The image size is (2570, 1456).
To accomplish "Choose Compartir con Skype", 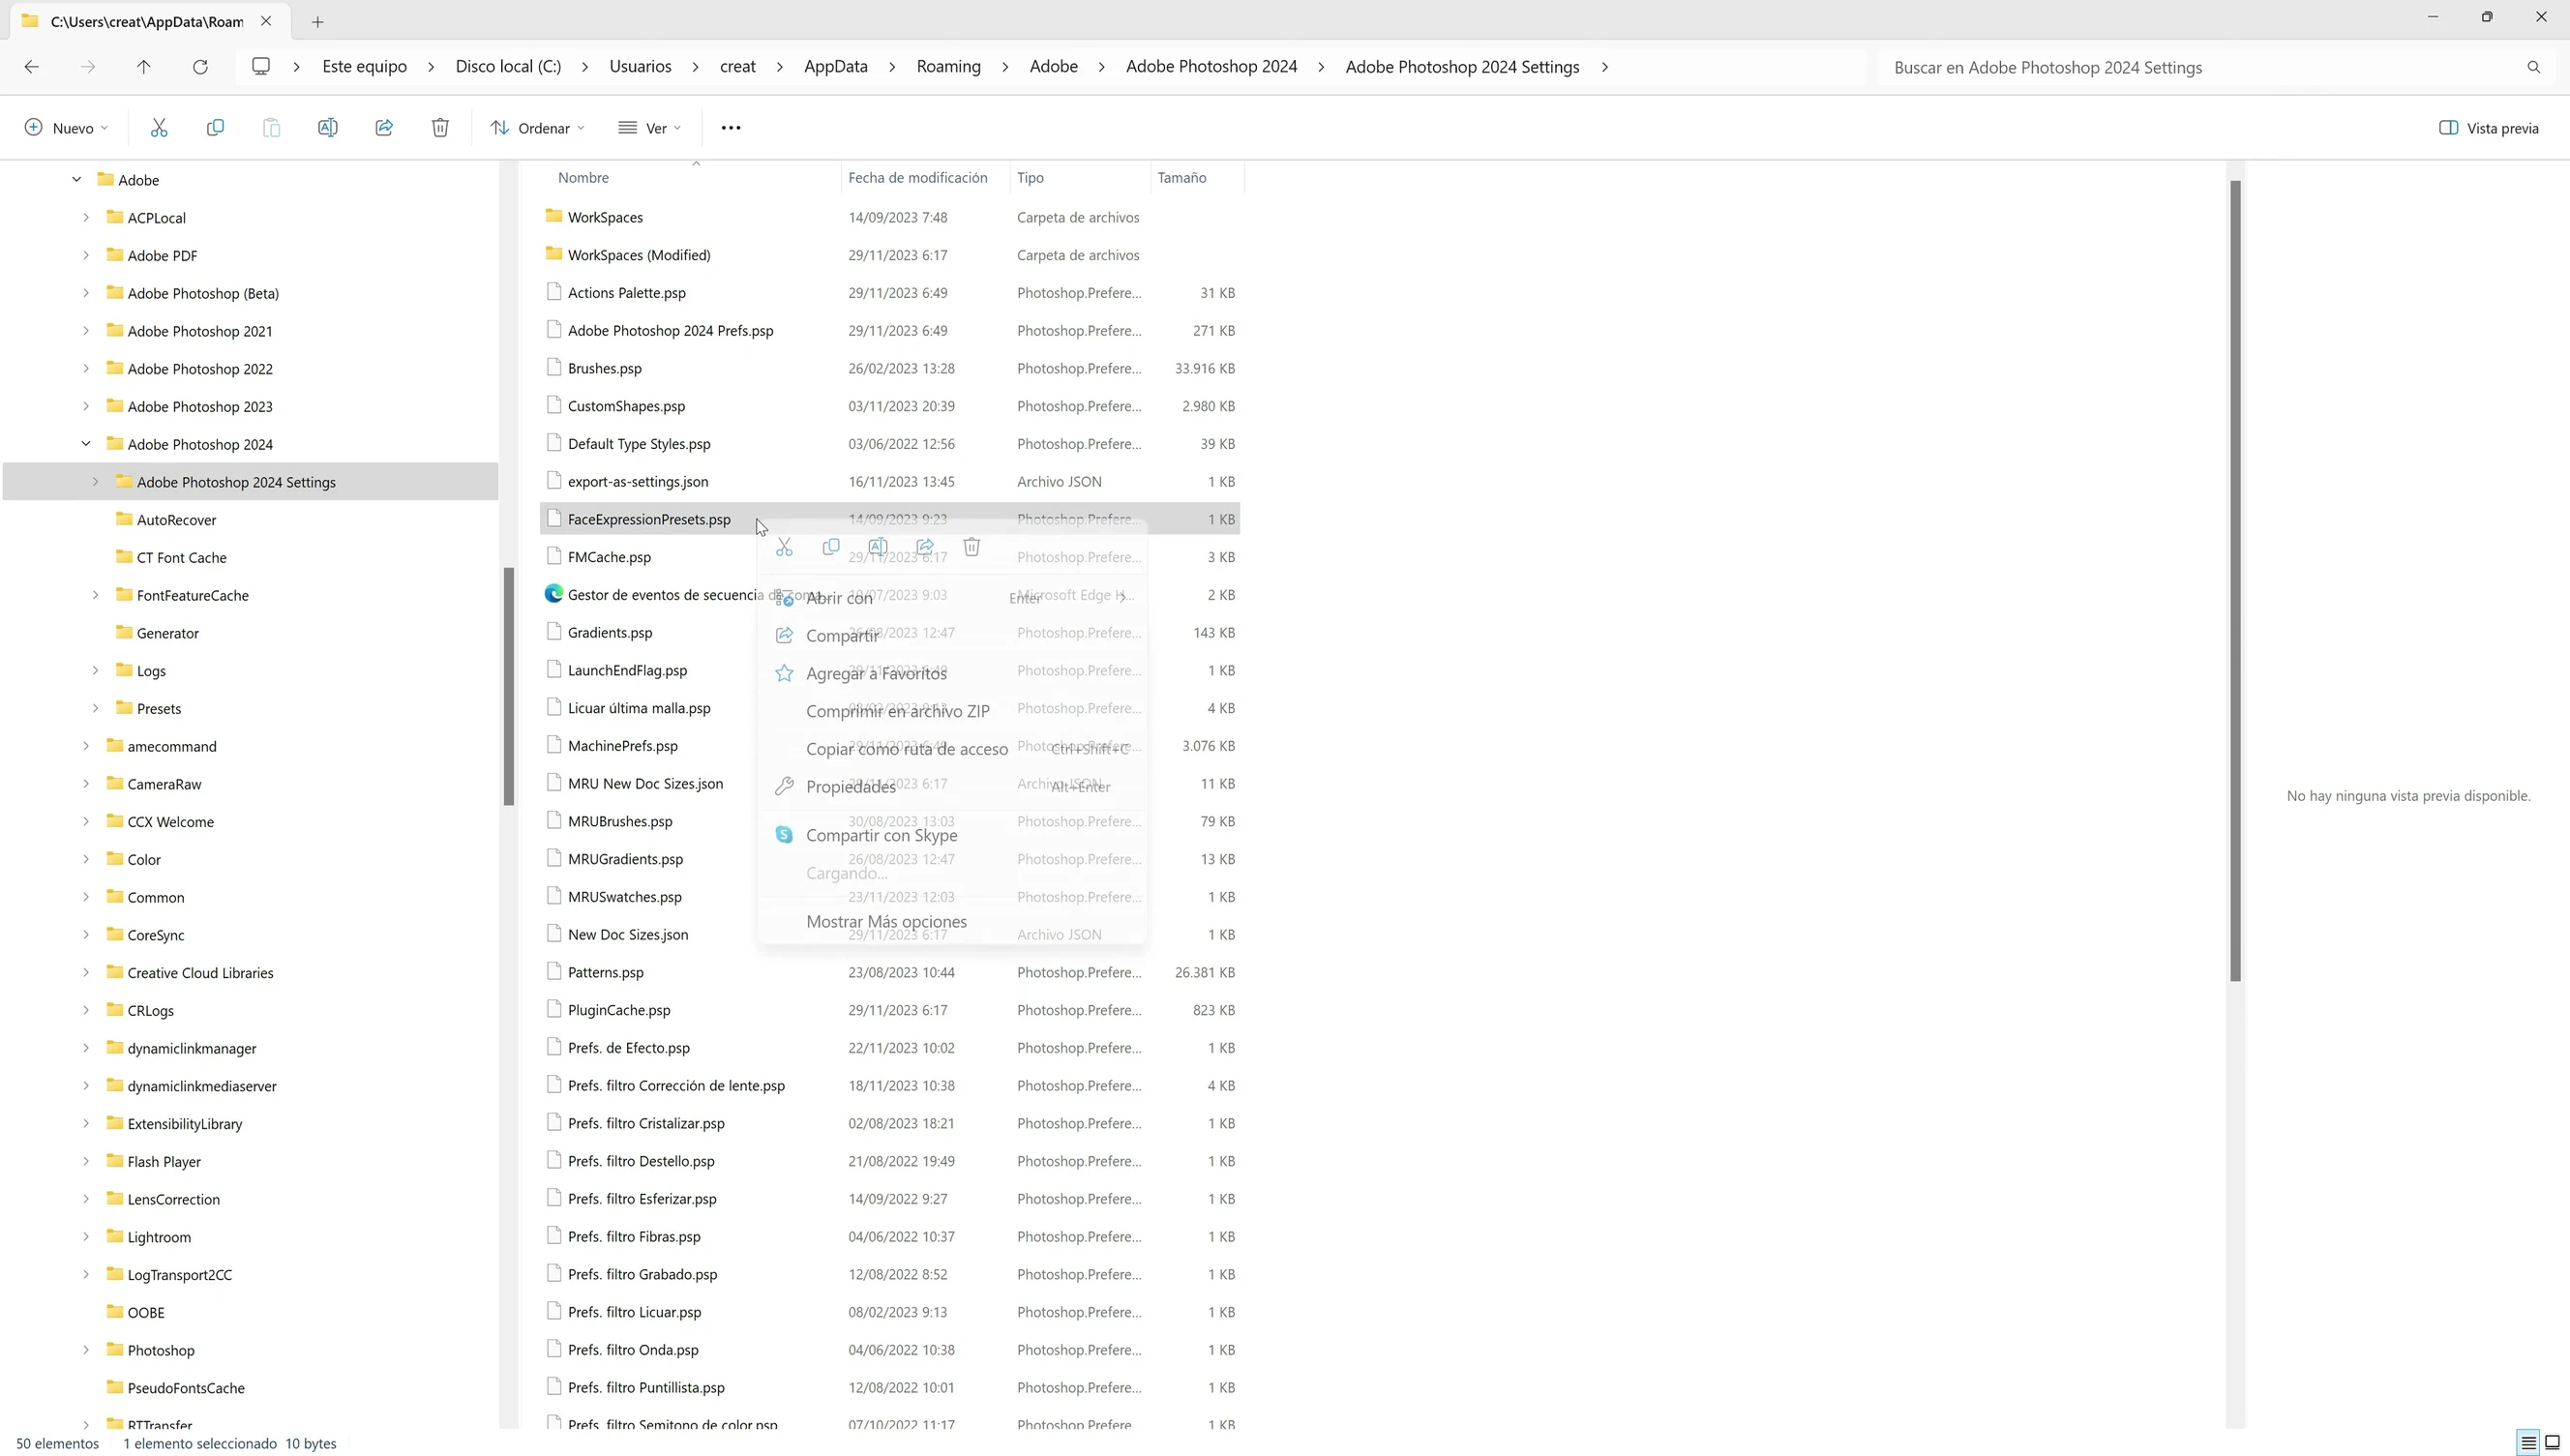I will [952, 835].
